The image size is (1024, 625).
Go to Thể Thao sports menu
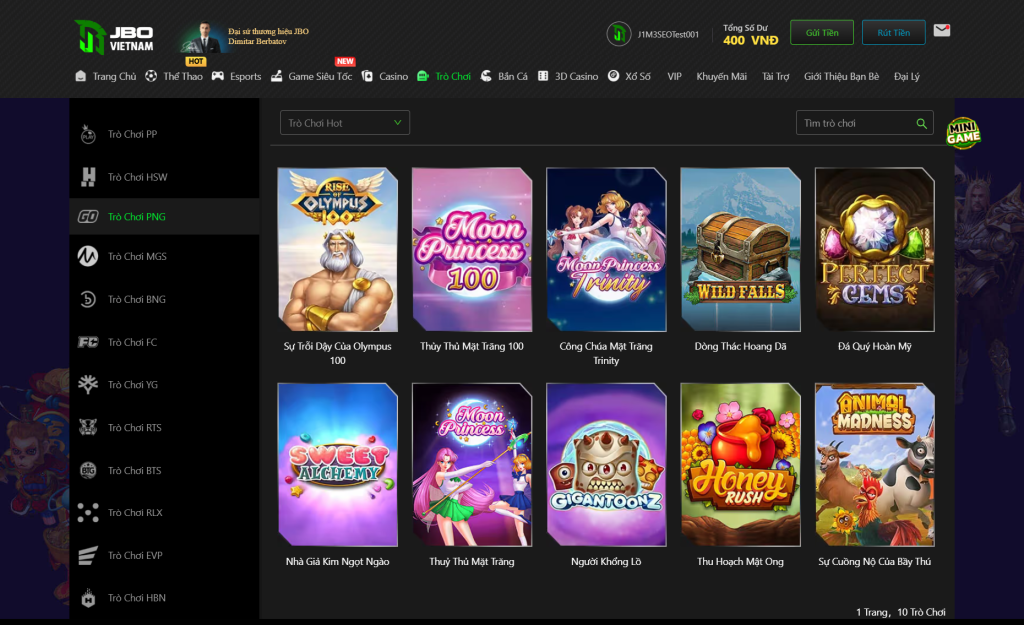pyautogui.click(x=174, y=76)
